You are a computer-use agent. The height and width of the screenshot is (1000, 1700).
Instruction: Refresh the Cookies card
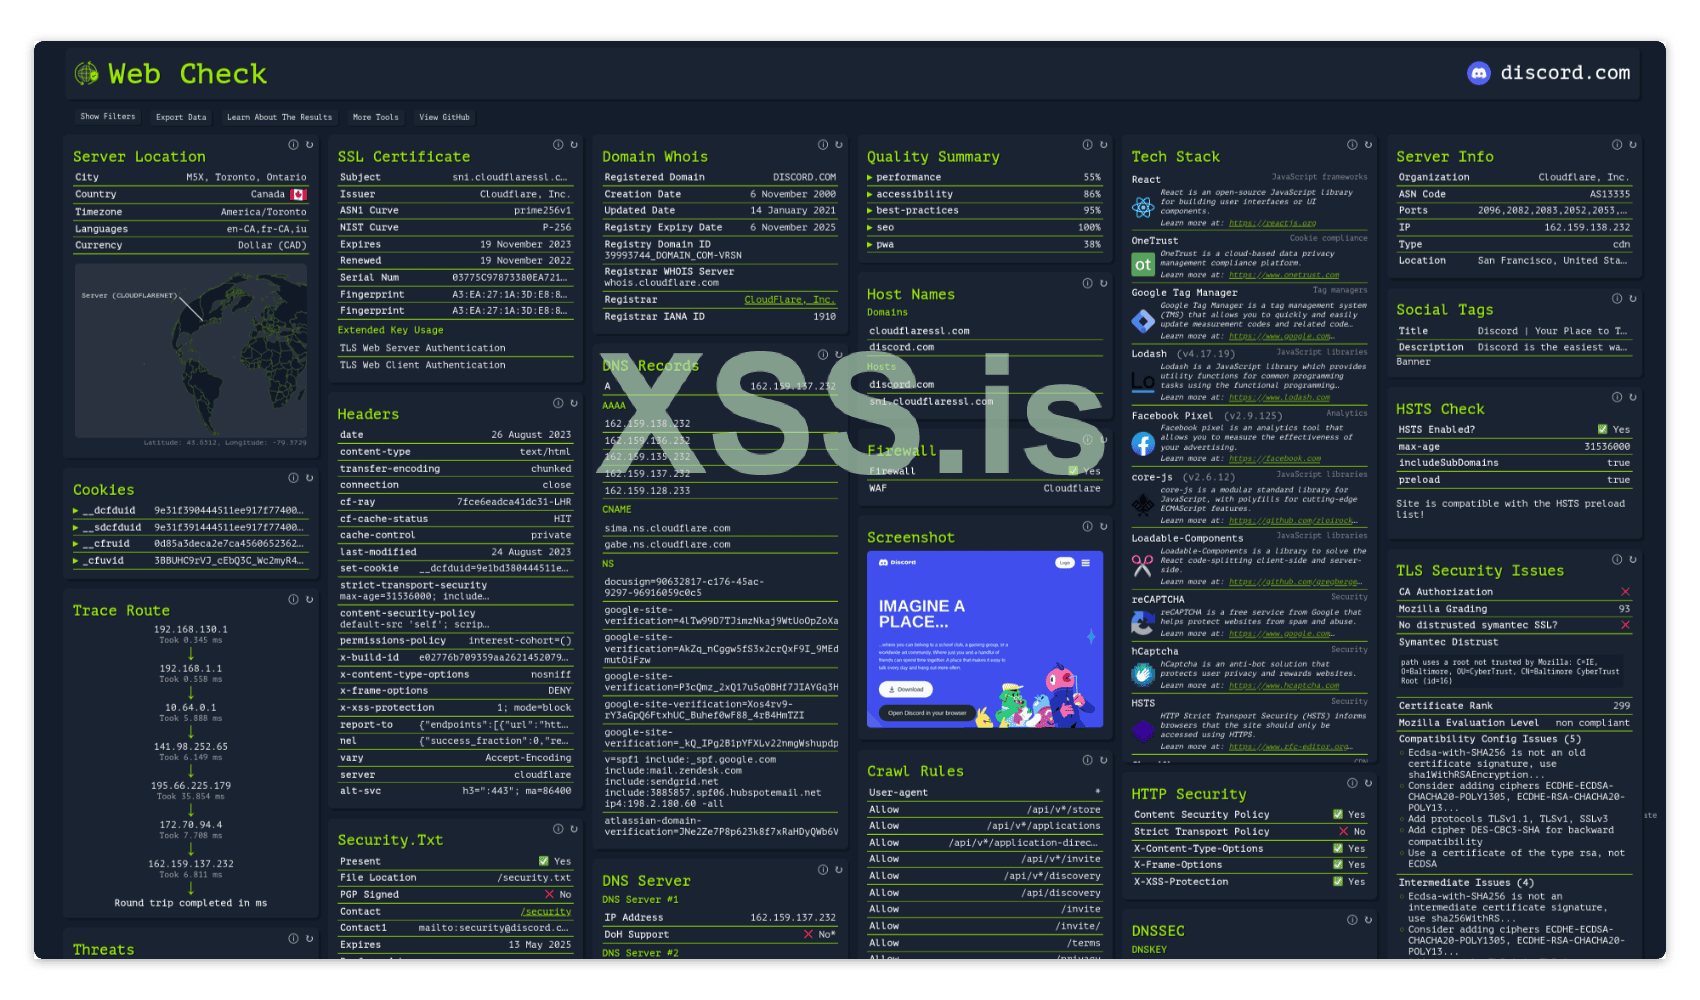tap(309, 478)
